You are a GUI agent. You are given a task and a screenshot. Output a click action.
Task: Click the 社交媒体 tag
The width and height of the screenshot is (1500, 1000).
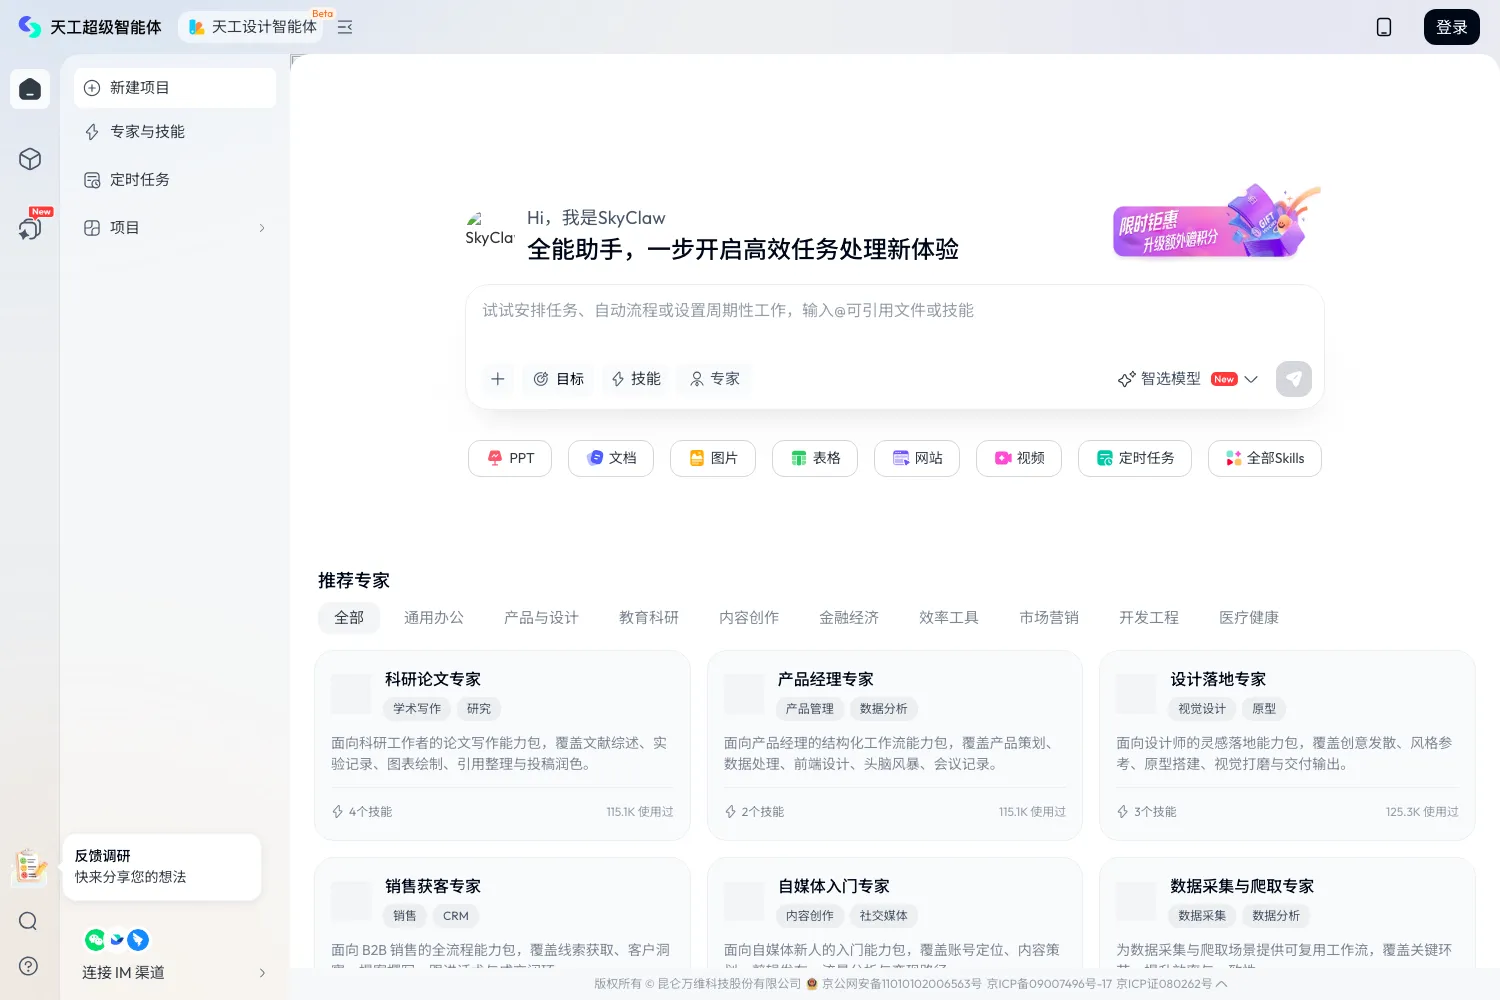(x=884, y=916)
